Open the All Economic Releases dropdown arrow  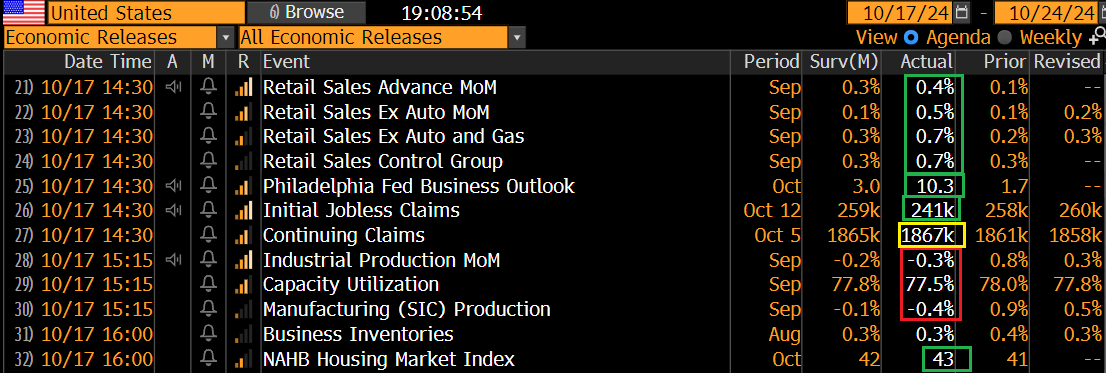517,37
